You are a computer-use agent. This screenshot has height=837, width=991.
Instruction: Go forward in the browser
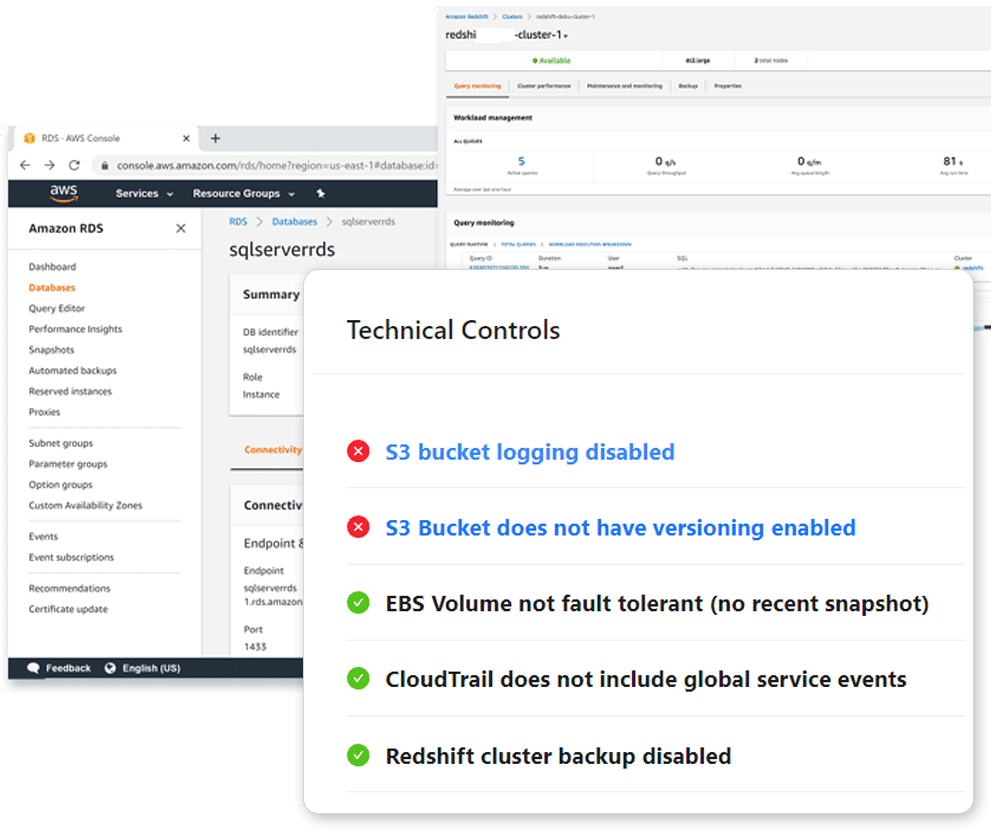click(x=49, y=165)
